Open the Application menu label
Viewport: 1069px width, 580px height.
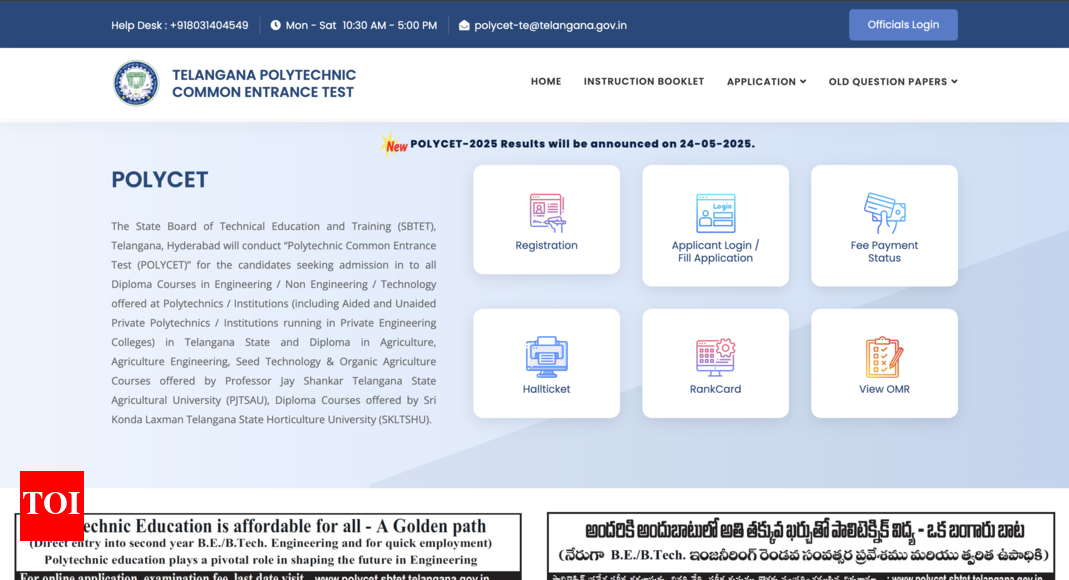pos(761,81)
